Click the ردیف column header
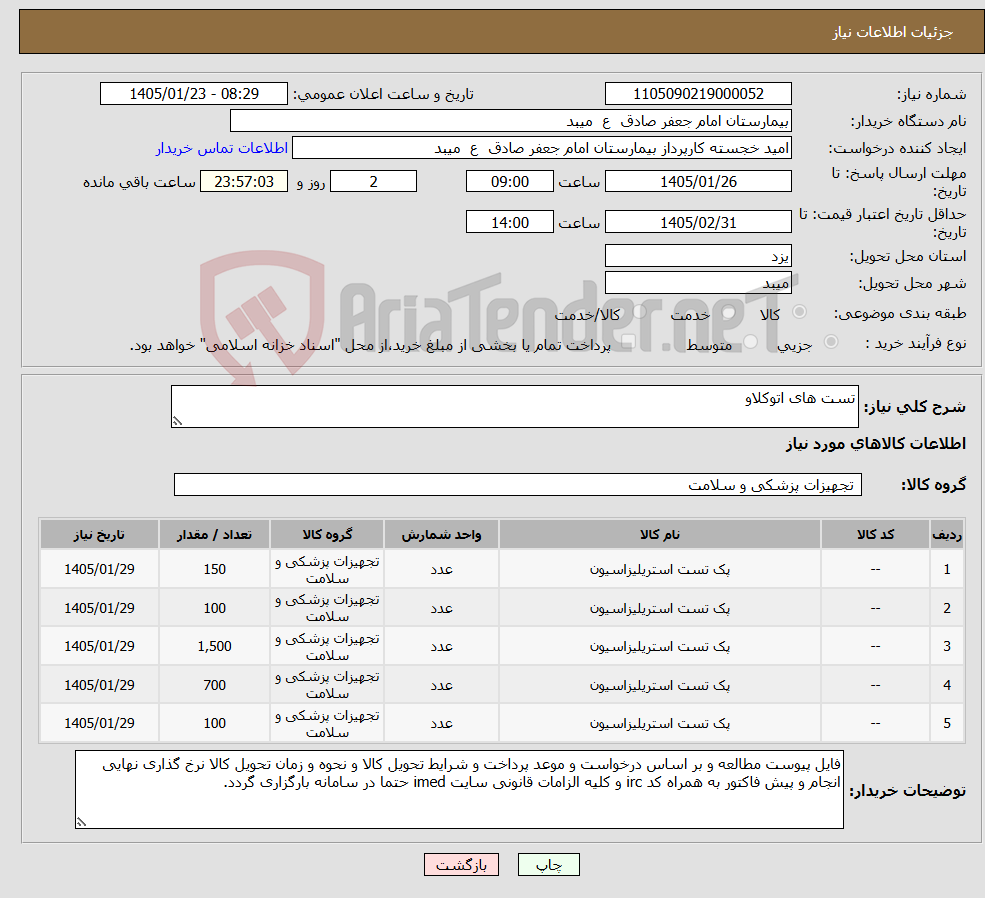Image resolution: width=985 pixels, height=898 pixels. [x=947, y=534]
